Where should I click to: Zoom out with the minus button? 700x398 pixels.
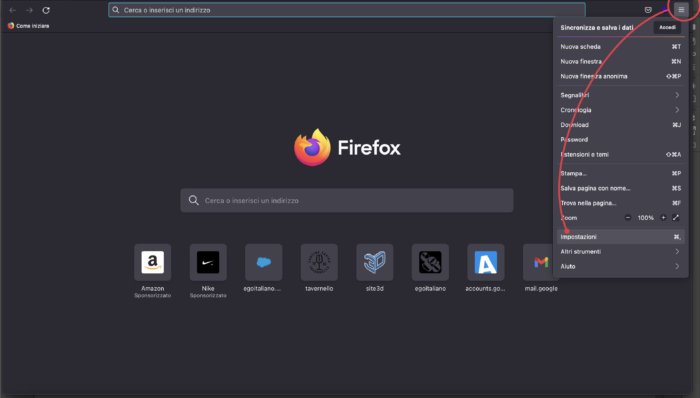628,218
